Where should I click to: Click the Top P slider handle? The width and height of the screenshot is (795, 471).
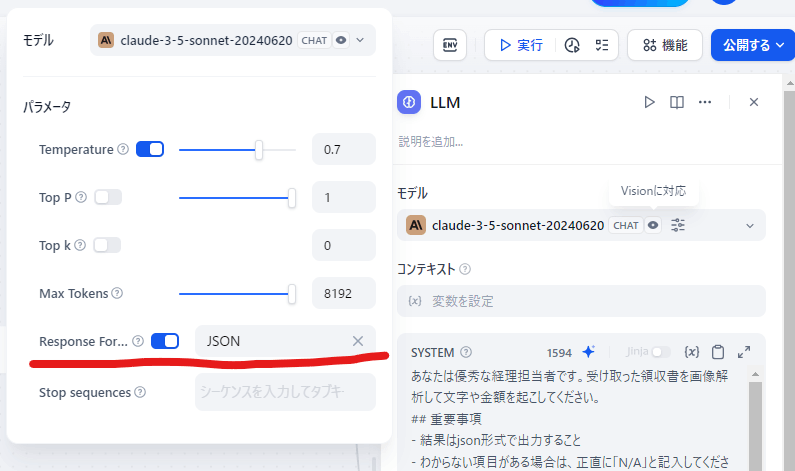pyautogui.click(x=292, y=198)
